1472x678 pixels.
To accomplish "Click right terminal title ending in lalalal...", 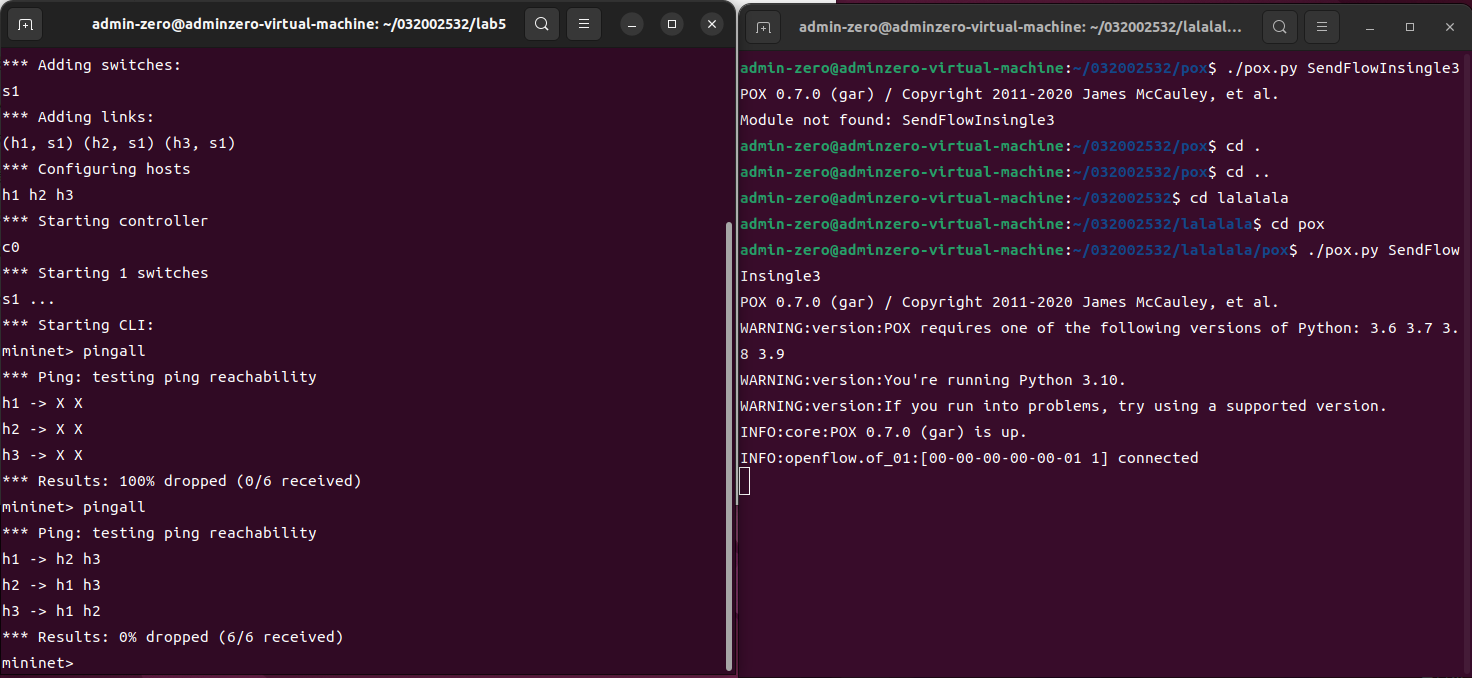I will [1021, 27].
